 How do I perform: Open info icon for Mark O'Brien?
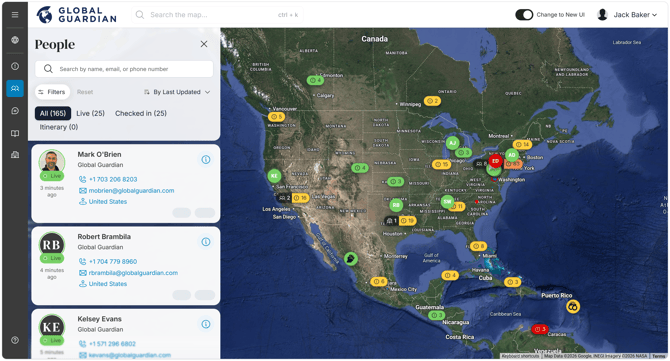pos(206,159)
